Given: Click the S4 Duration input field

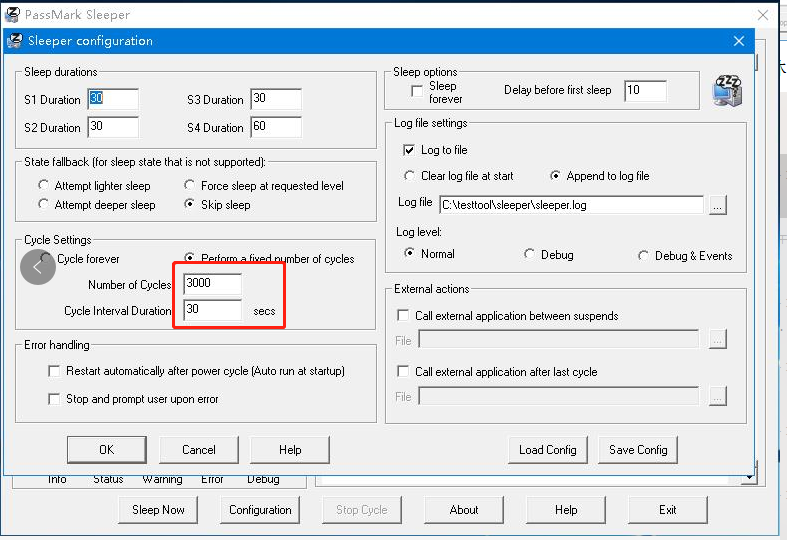Looking at the screenshot, I should coord(275,127).
